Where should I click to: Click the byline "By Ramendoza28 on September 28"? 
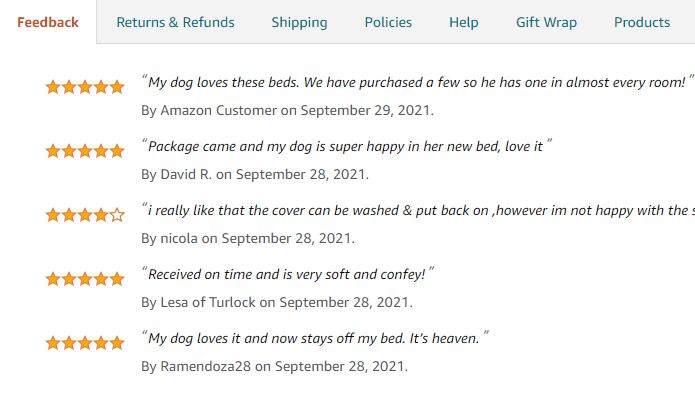point(274,366)
